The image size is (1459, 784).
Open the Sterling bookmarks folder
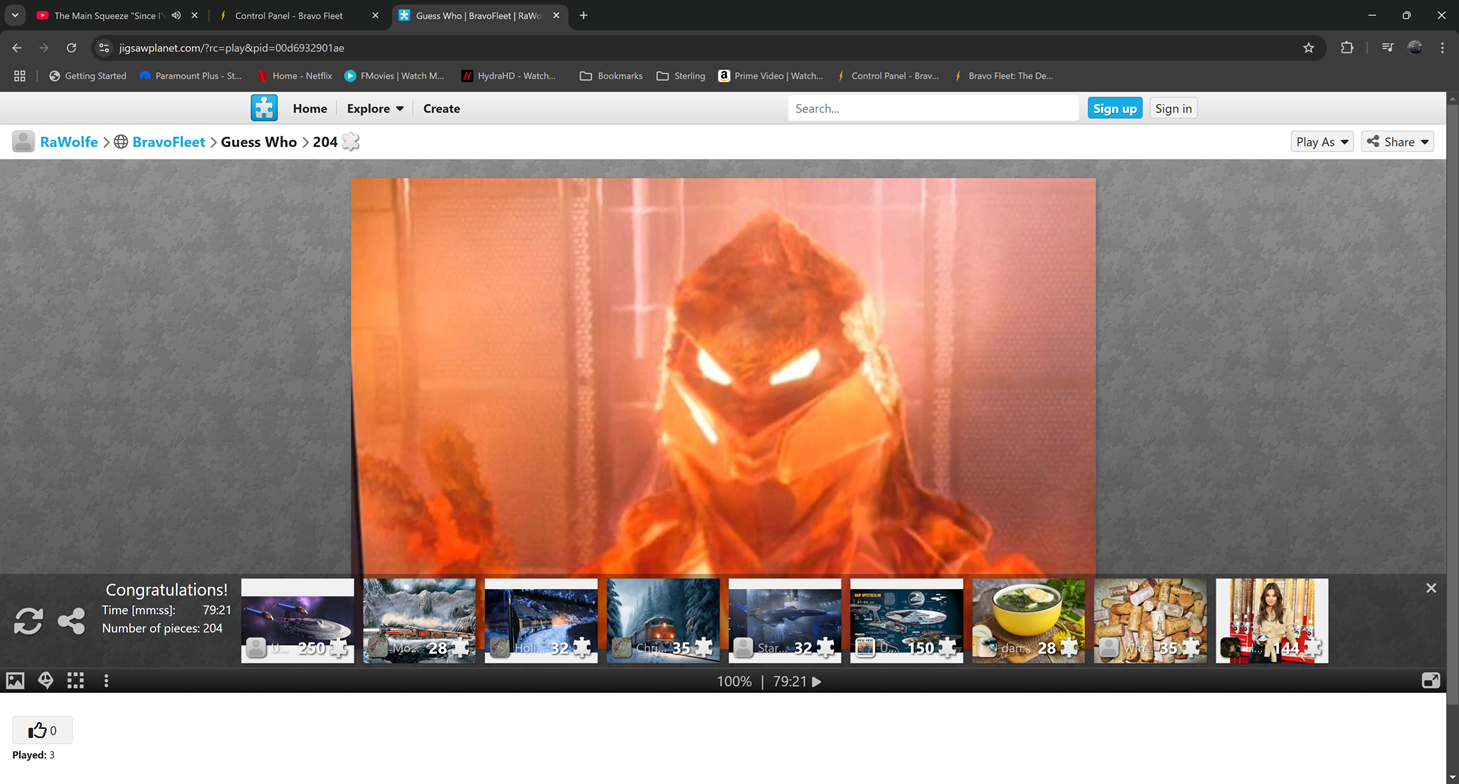pos(681,76)
